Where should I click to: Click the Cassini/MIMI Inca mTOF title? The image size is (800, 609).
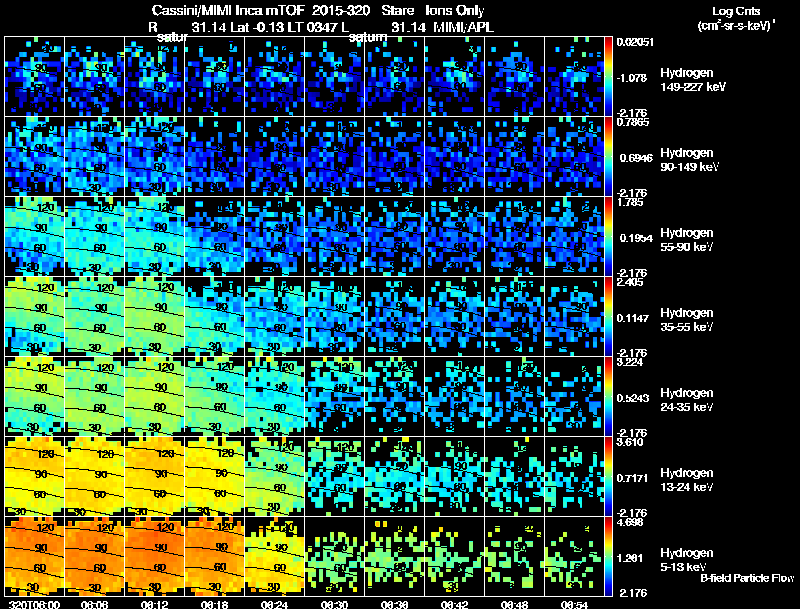(x=228, y=10)
